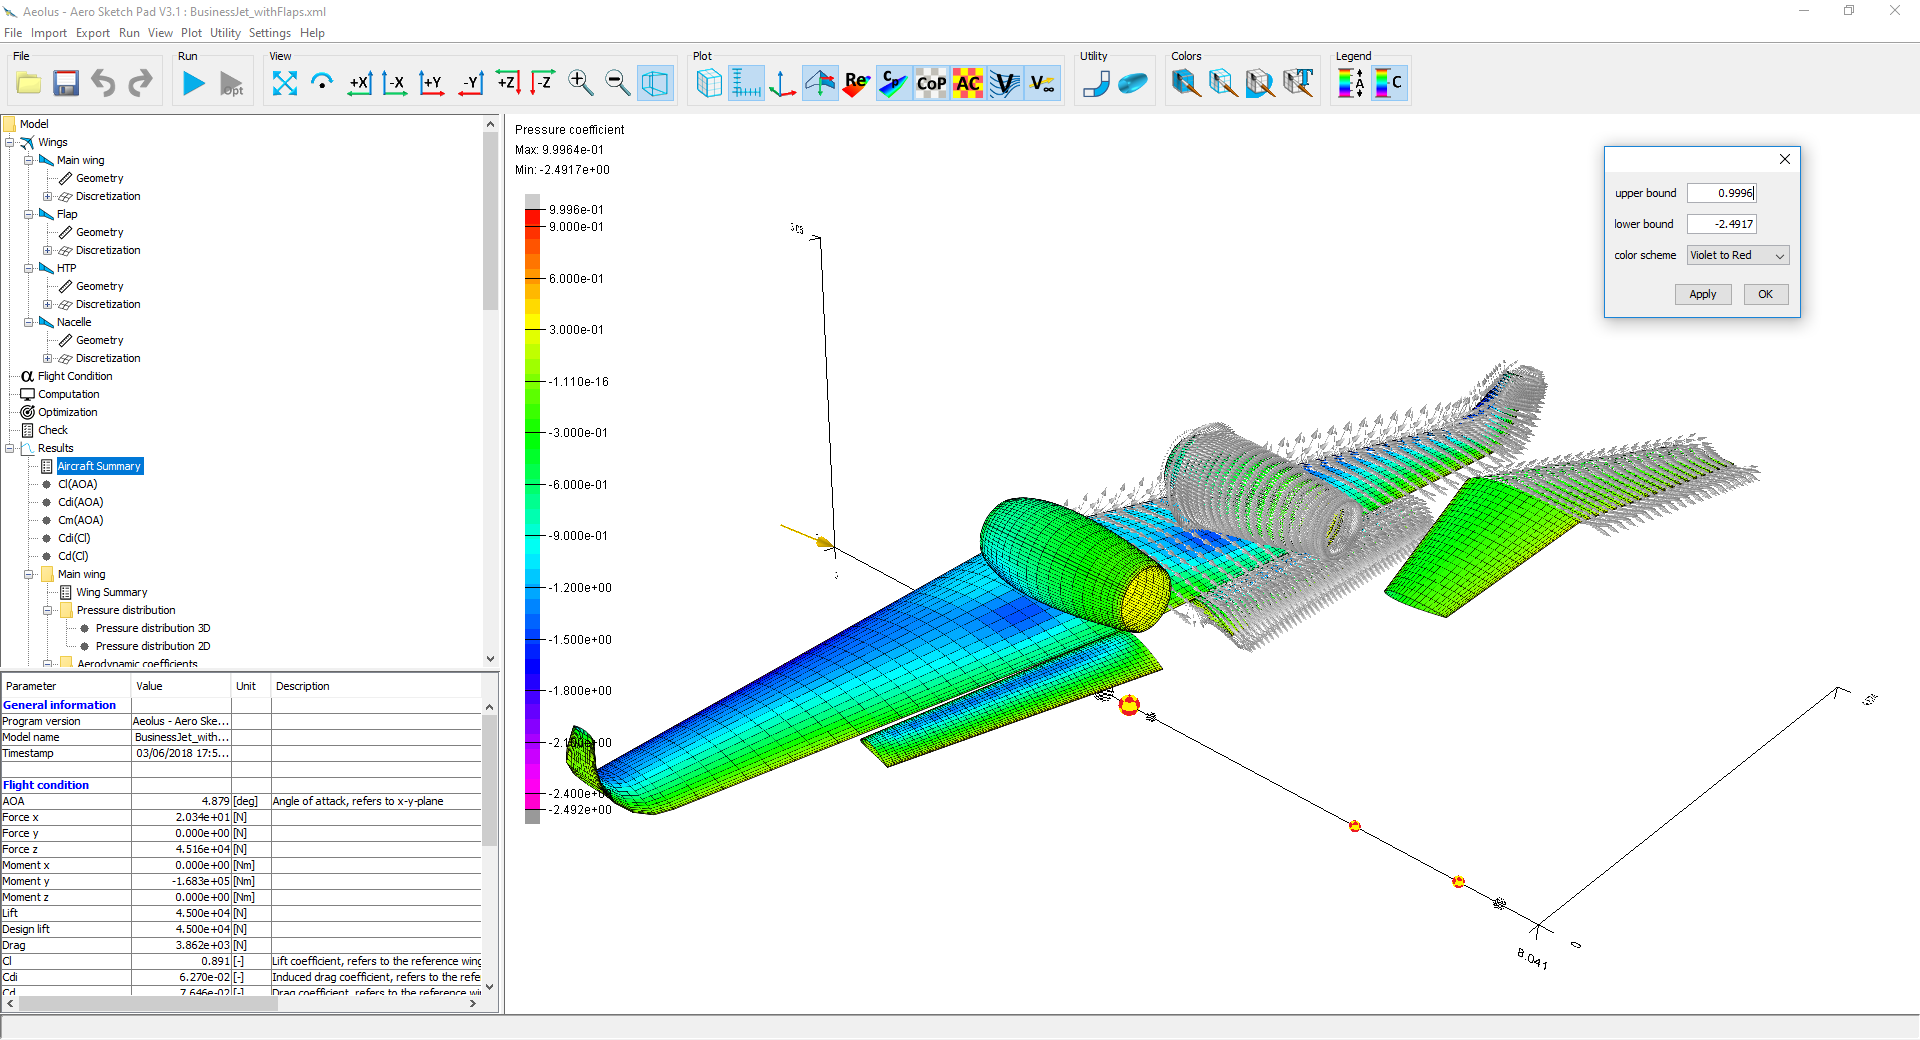Select the Re plot icon
The image size is (1920, 1040).
[x=856, y=83]
